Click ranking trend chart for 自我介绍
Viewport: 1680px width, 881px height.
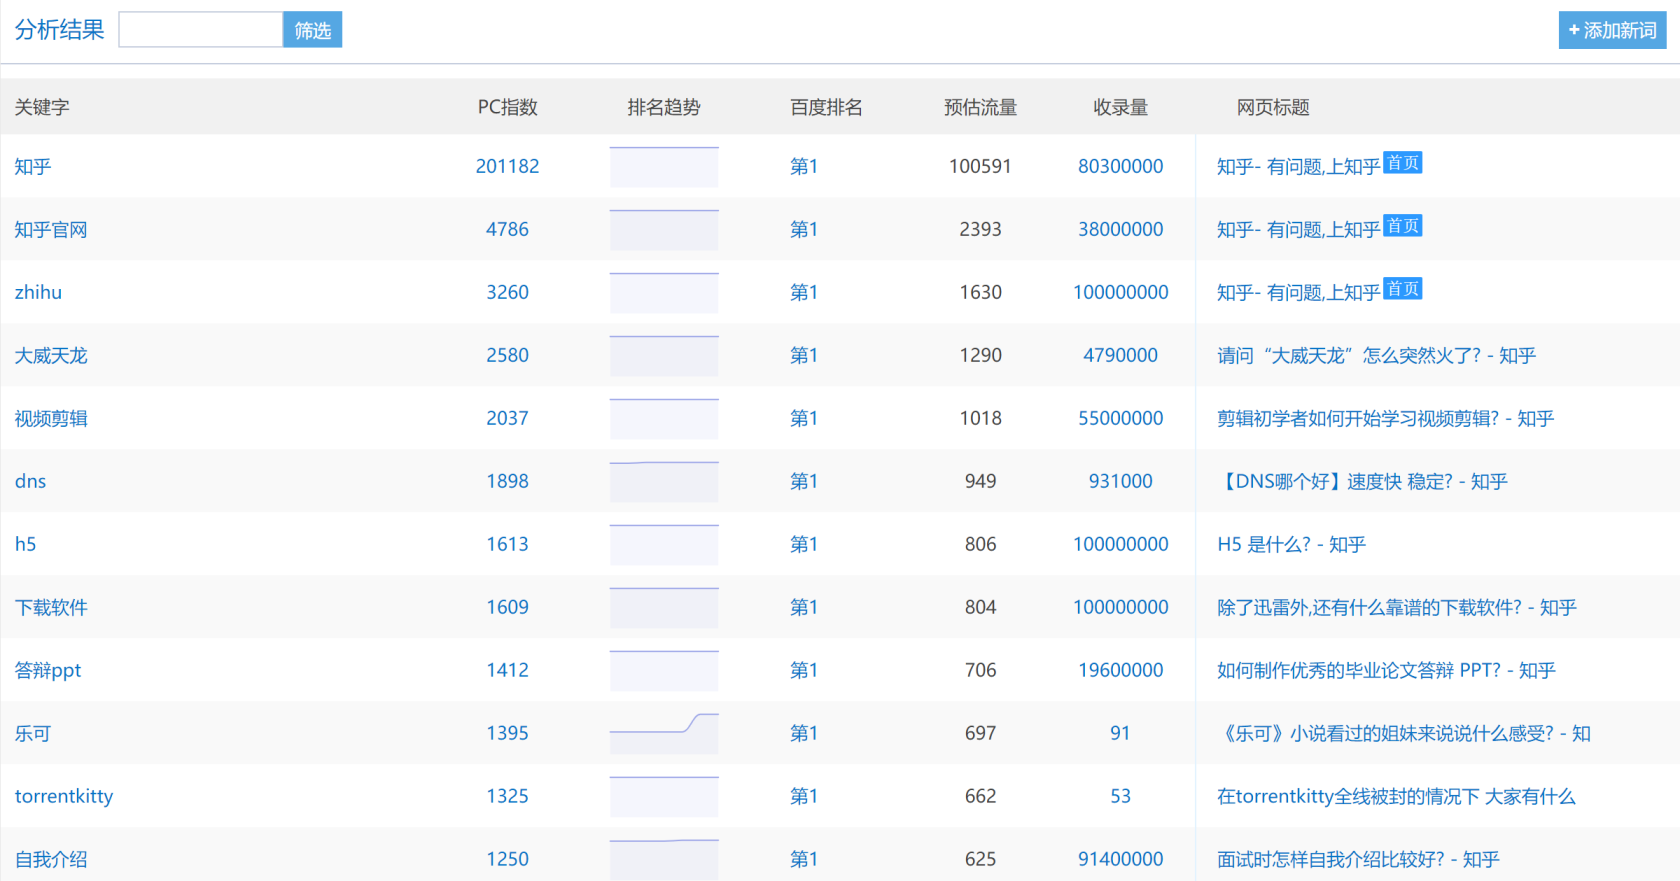click(664, 860)
